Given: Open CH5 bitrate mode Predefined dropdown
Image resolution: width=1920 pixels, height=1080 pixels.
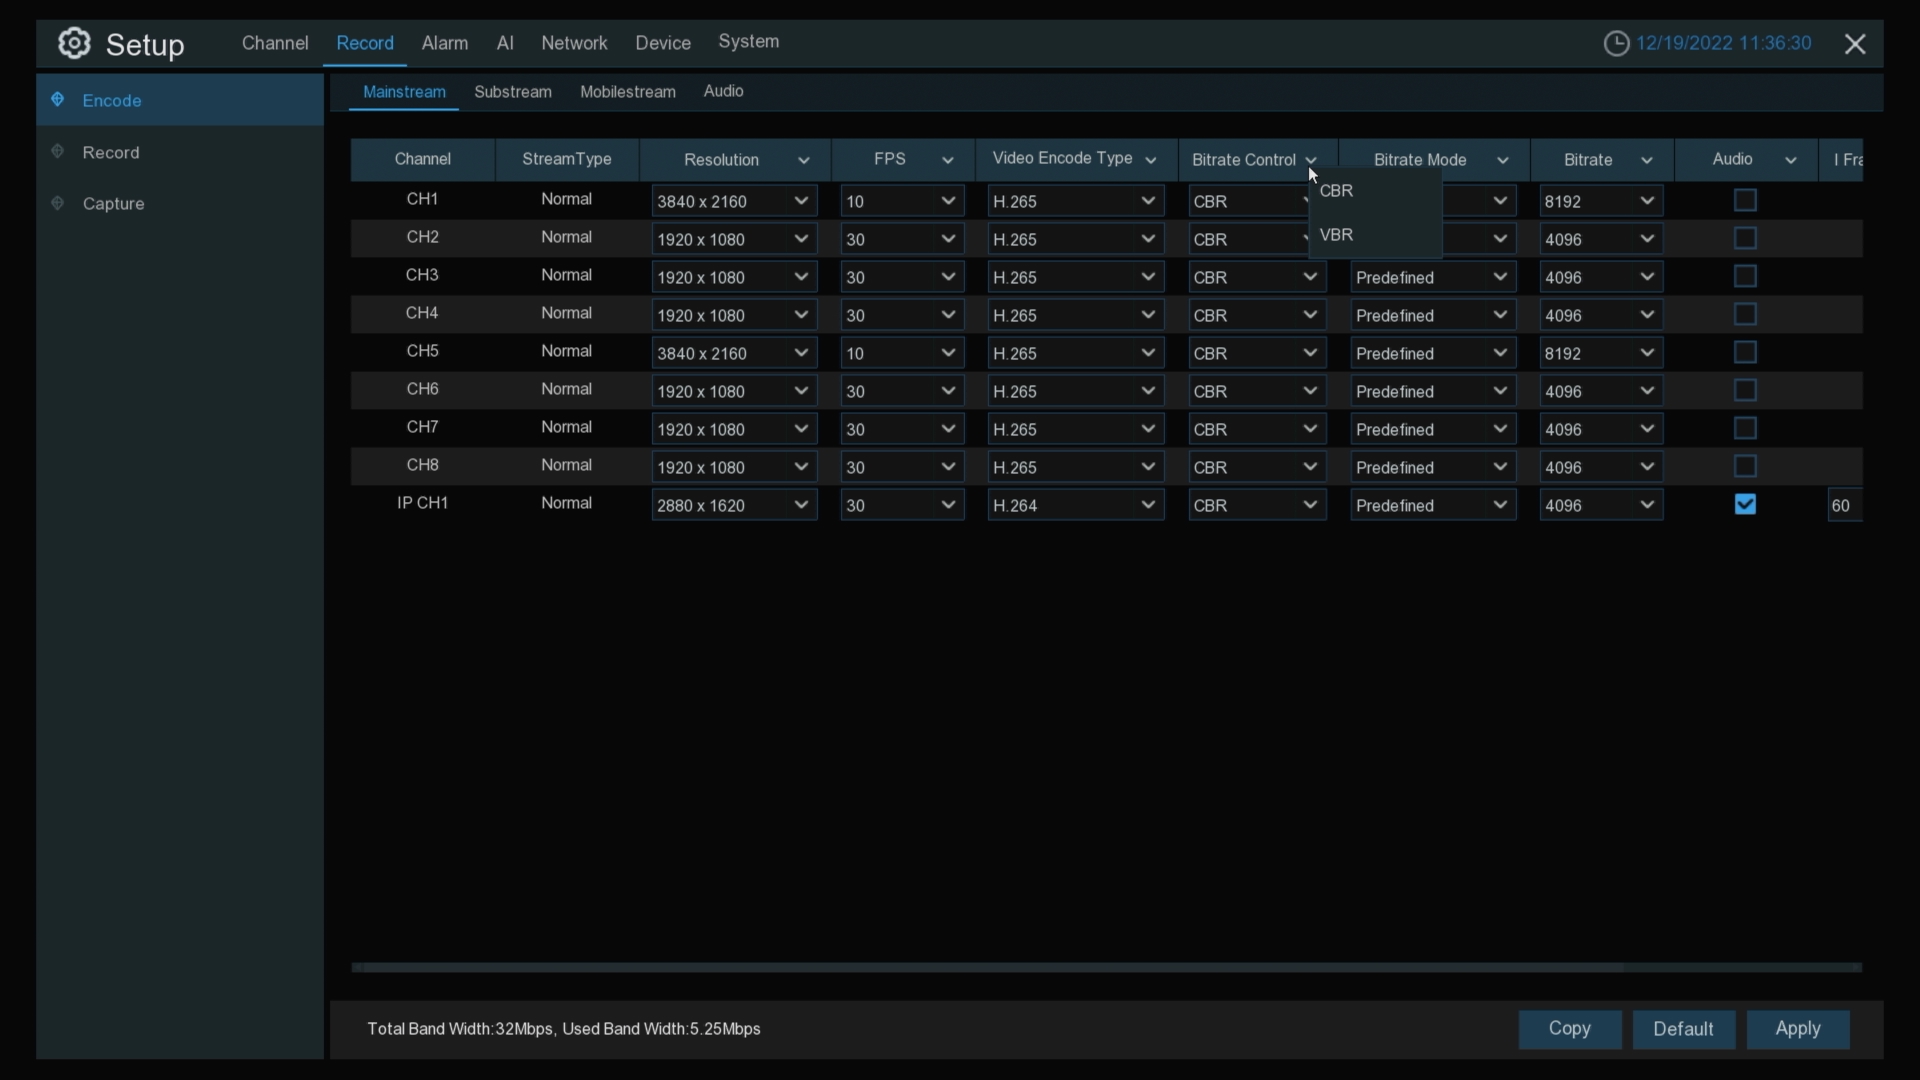Looking at the screenshot, I should click(x=1433, y=353).
